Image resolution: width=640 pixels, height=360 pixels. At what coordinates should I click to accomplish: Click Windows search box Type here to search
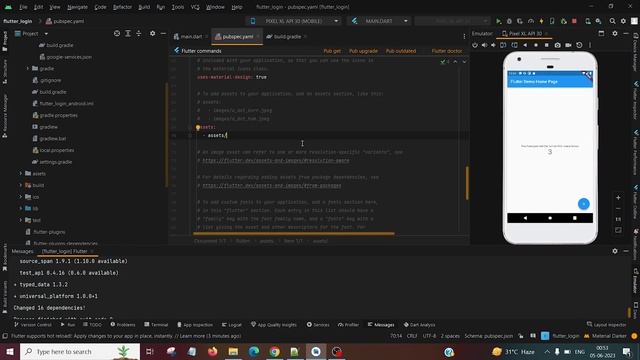click(80, 351)
